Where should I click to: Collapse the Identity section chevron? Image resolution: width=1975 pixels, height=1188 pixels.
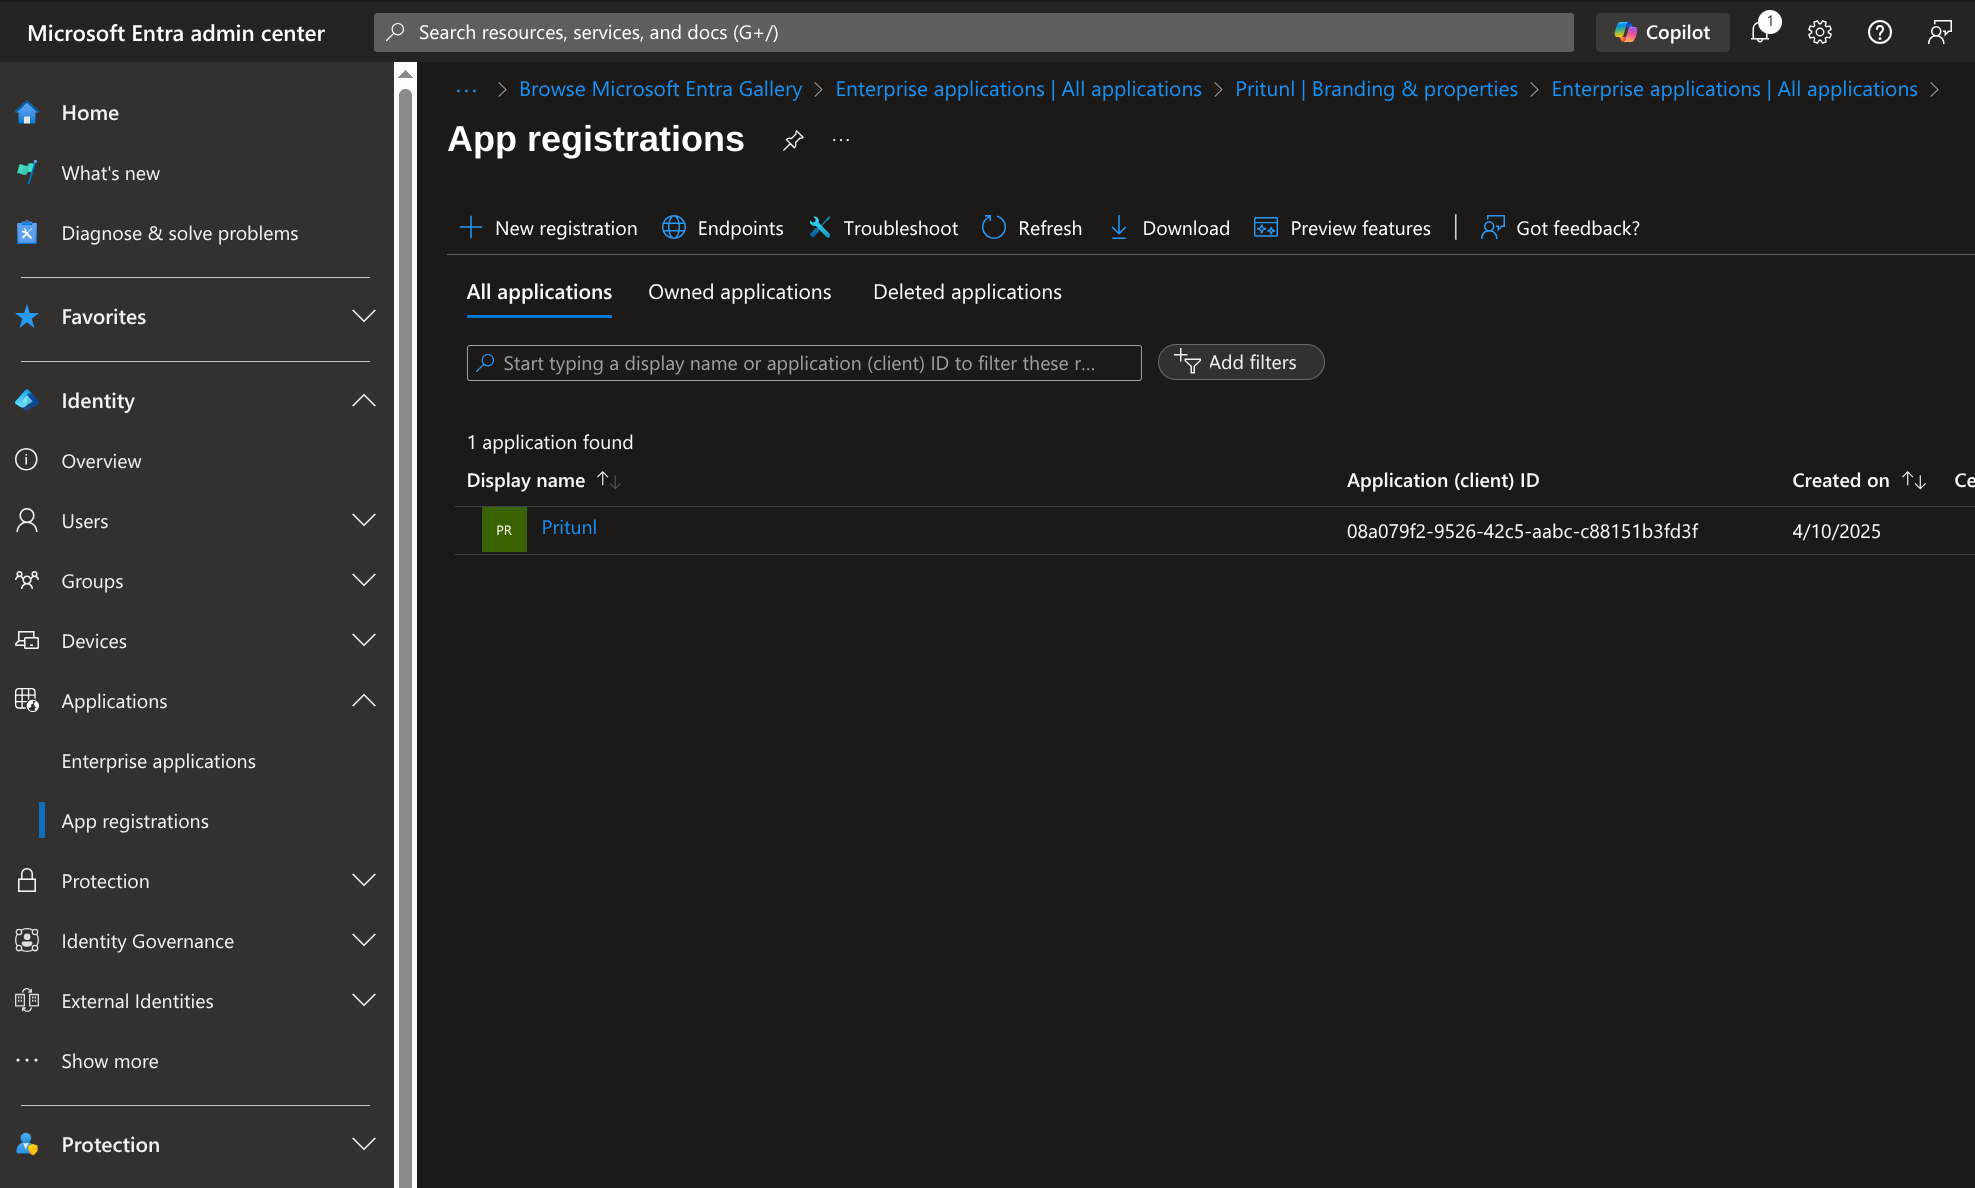(364, 401)
